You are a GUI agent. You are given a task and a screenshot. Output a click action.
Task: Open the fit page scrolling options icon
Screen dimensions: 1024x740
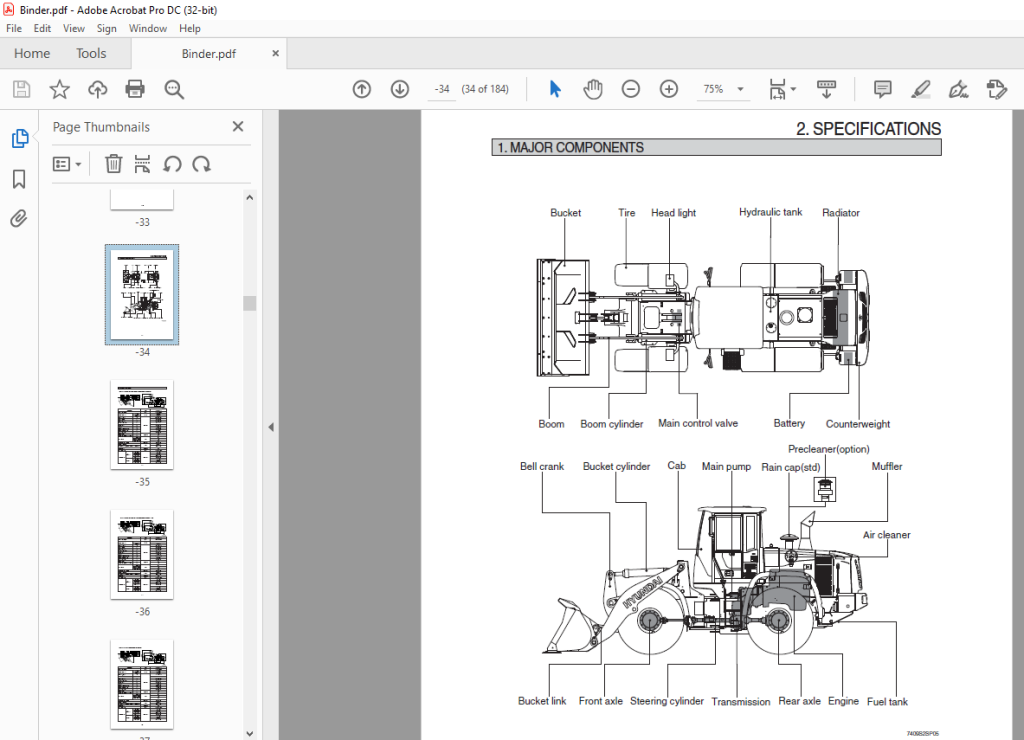[777, 89]
